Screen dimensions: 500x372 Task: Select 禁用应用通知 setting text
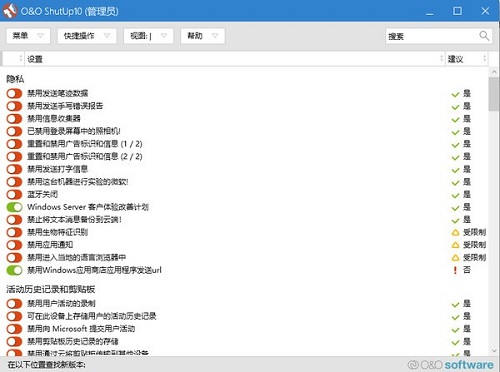tap(50, 245)
